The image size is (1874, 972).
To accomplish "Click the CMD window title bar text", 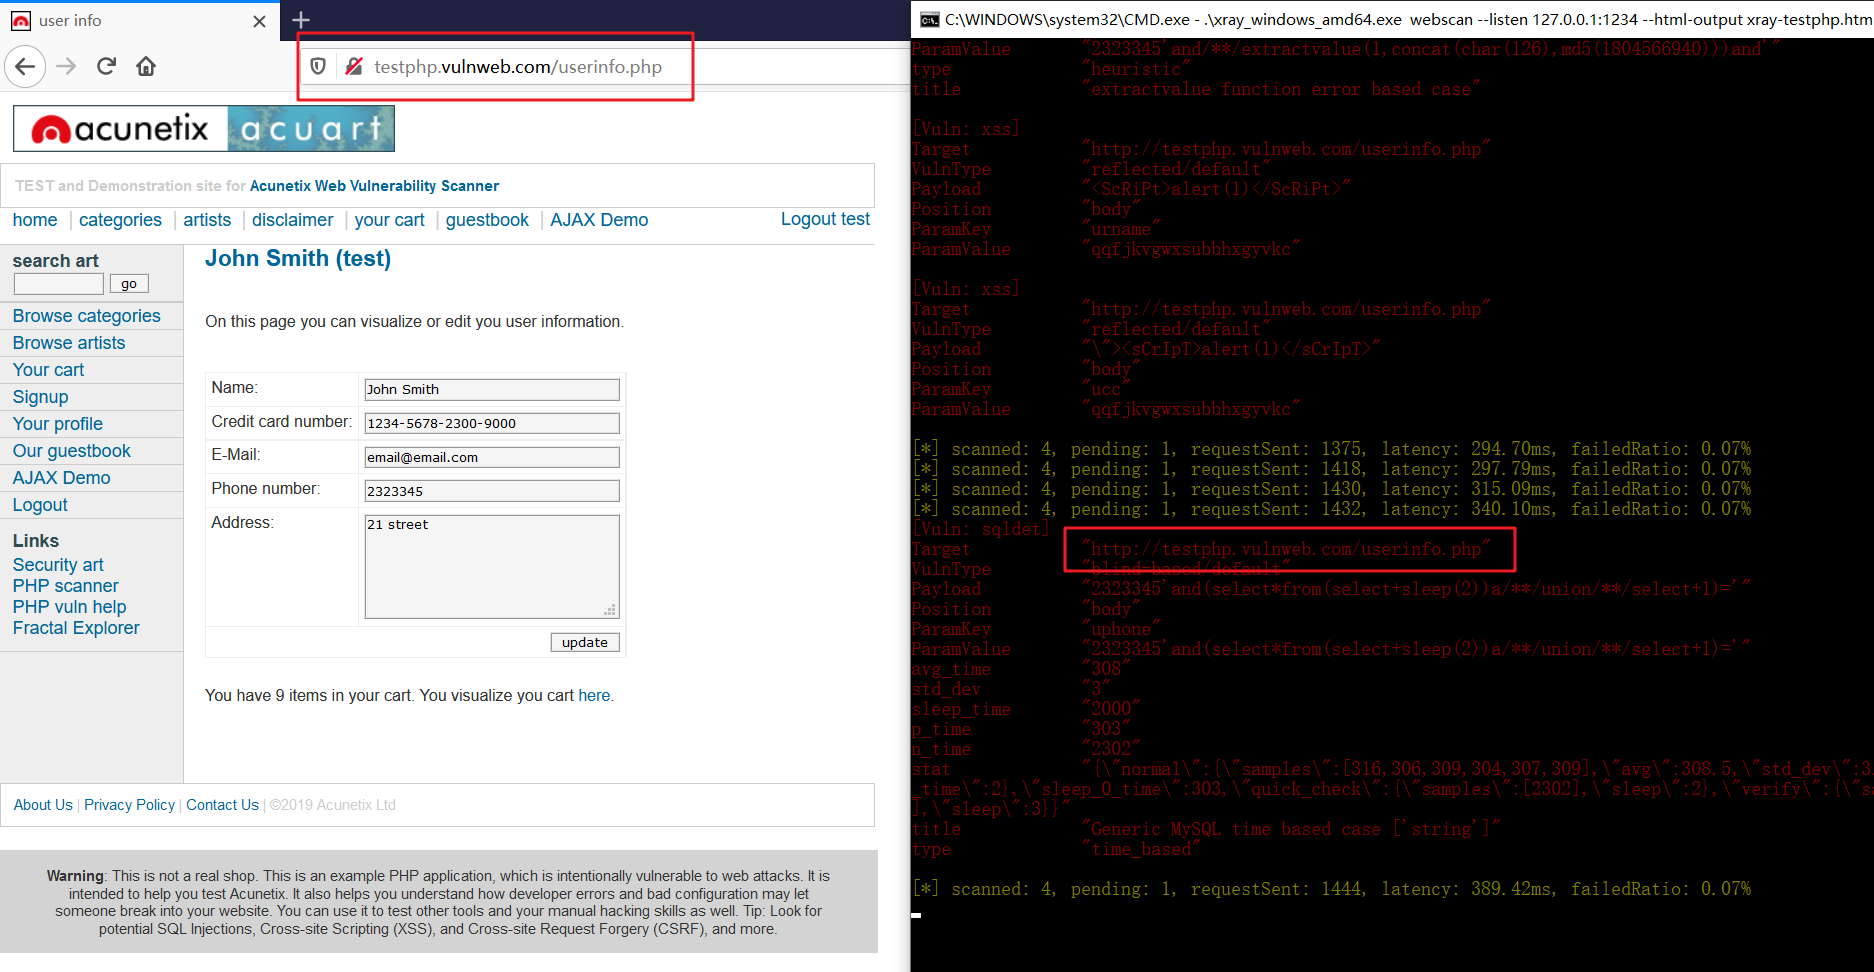I will 1408,20.
